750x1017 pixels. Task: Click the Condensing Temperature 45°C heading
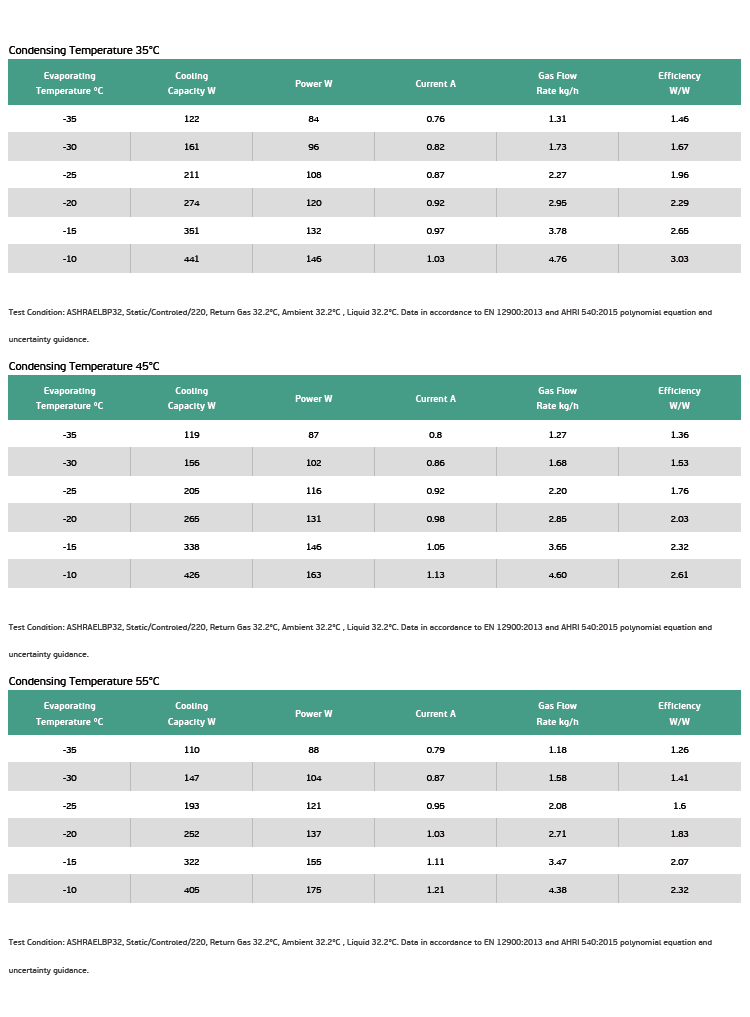point(84,366)
